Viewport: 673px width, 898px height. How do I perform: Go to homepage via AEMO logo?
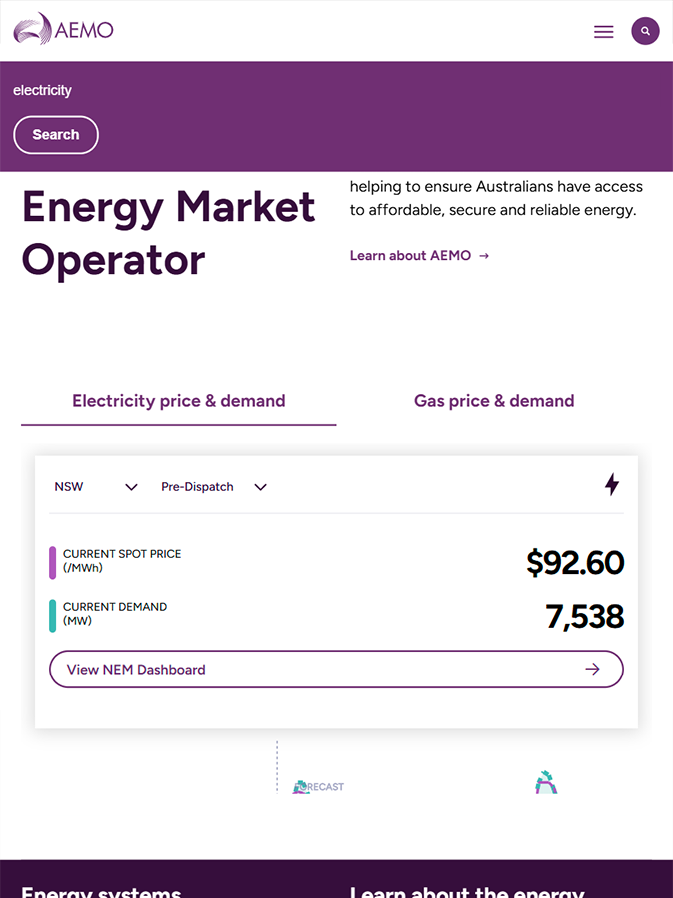63,29
